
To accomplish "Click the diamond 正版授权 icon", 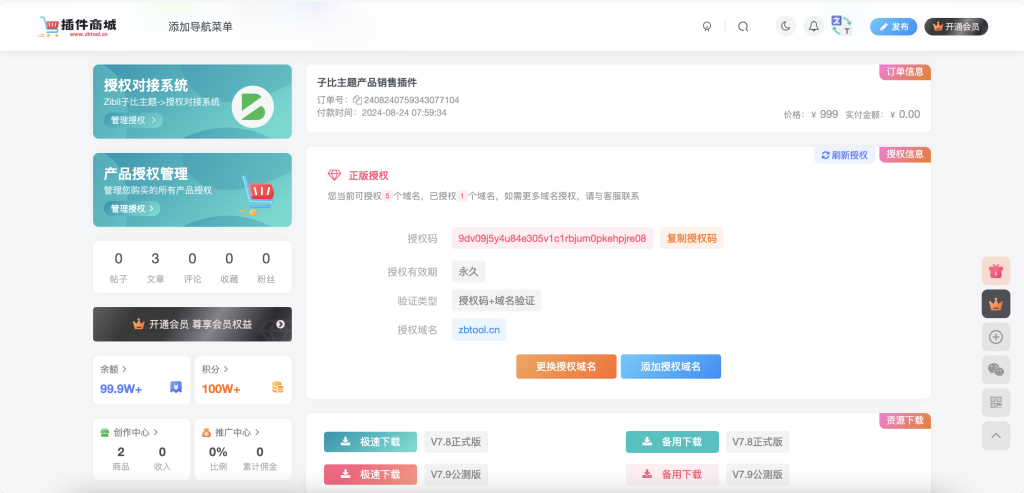I will tap(334, 175).
